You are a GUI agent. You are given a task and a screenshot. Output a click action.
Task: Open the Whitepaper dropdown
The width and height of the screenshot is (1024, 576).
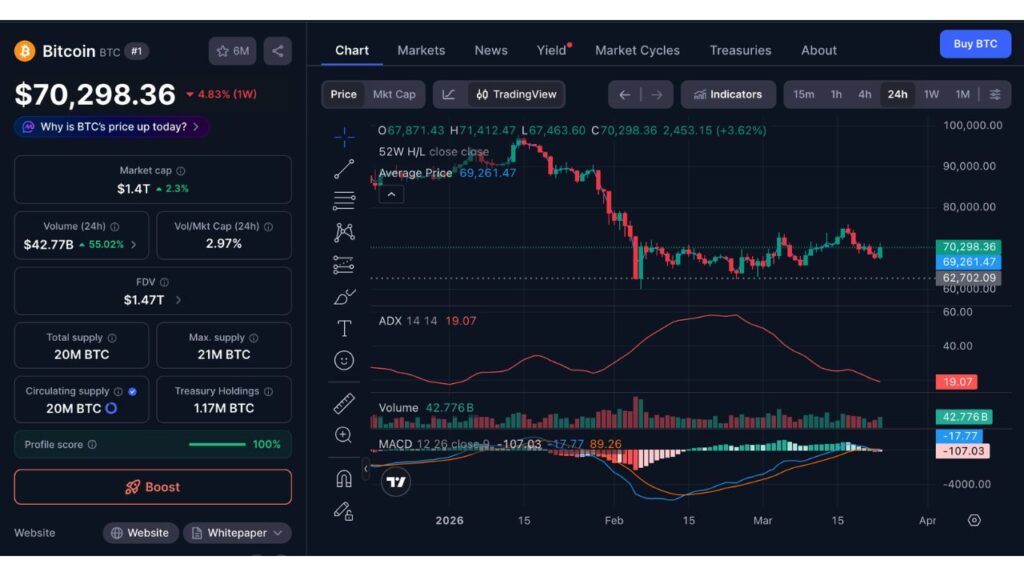click(237, 533)
